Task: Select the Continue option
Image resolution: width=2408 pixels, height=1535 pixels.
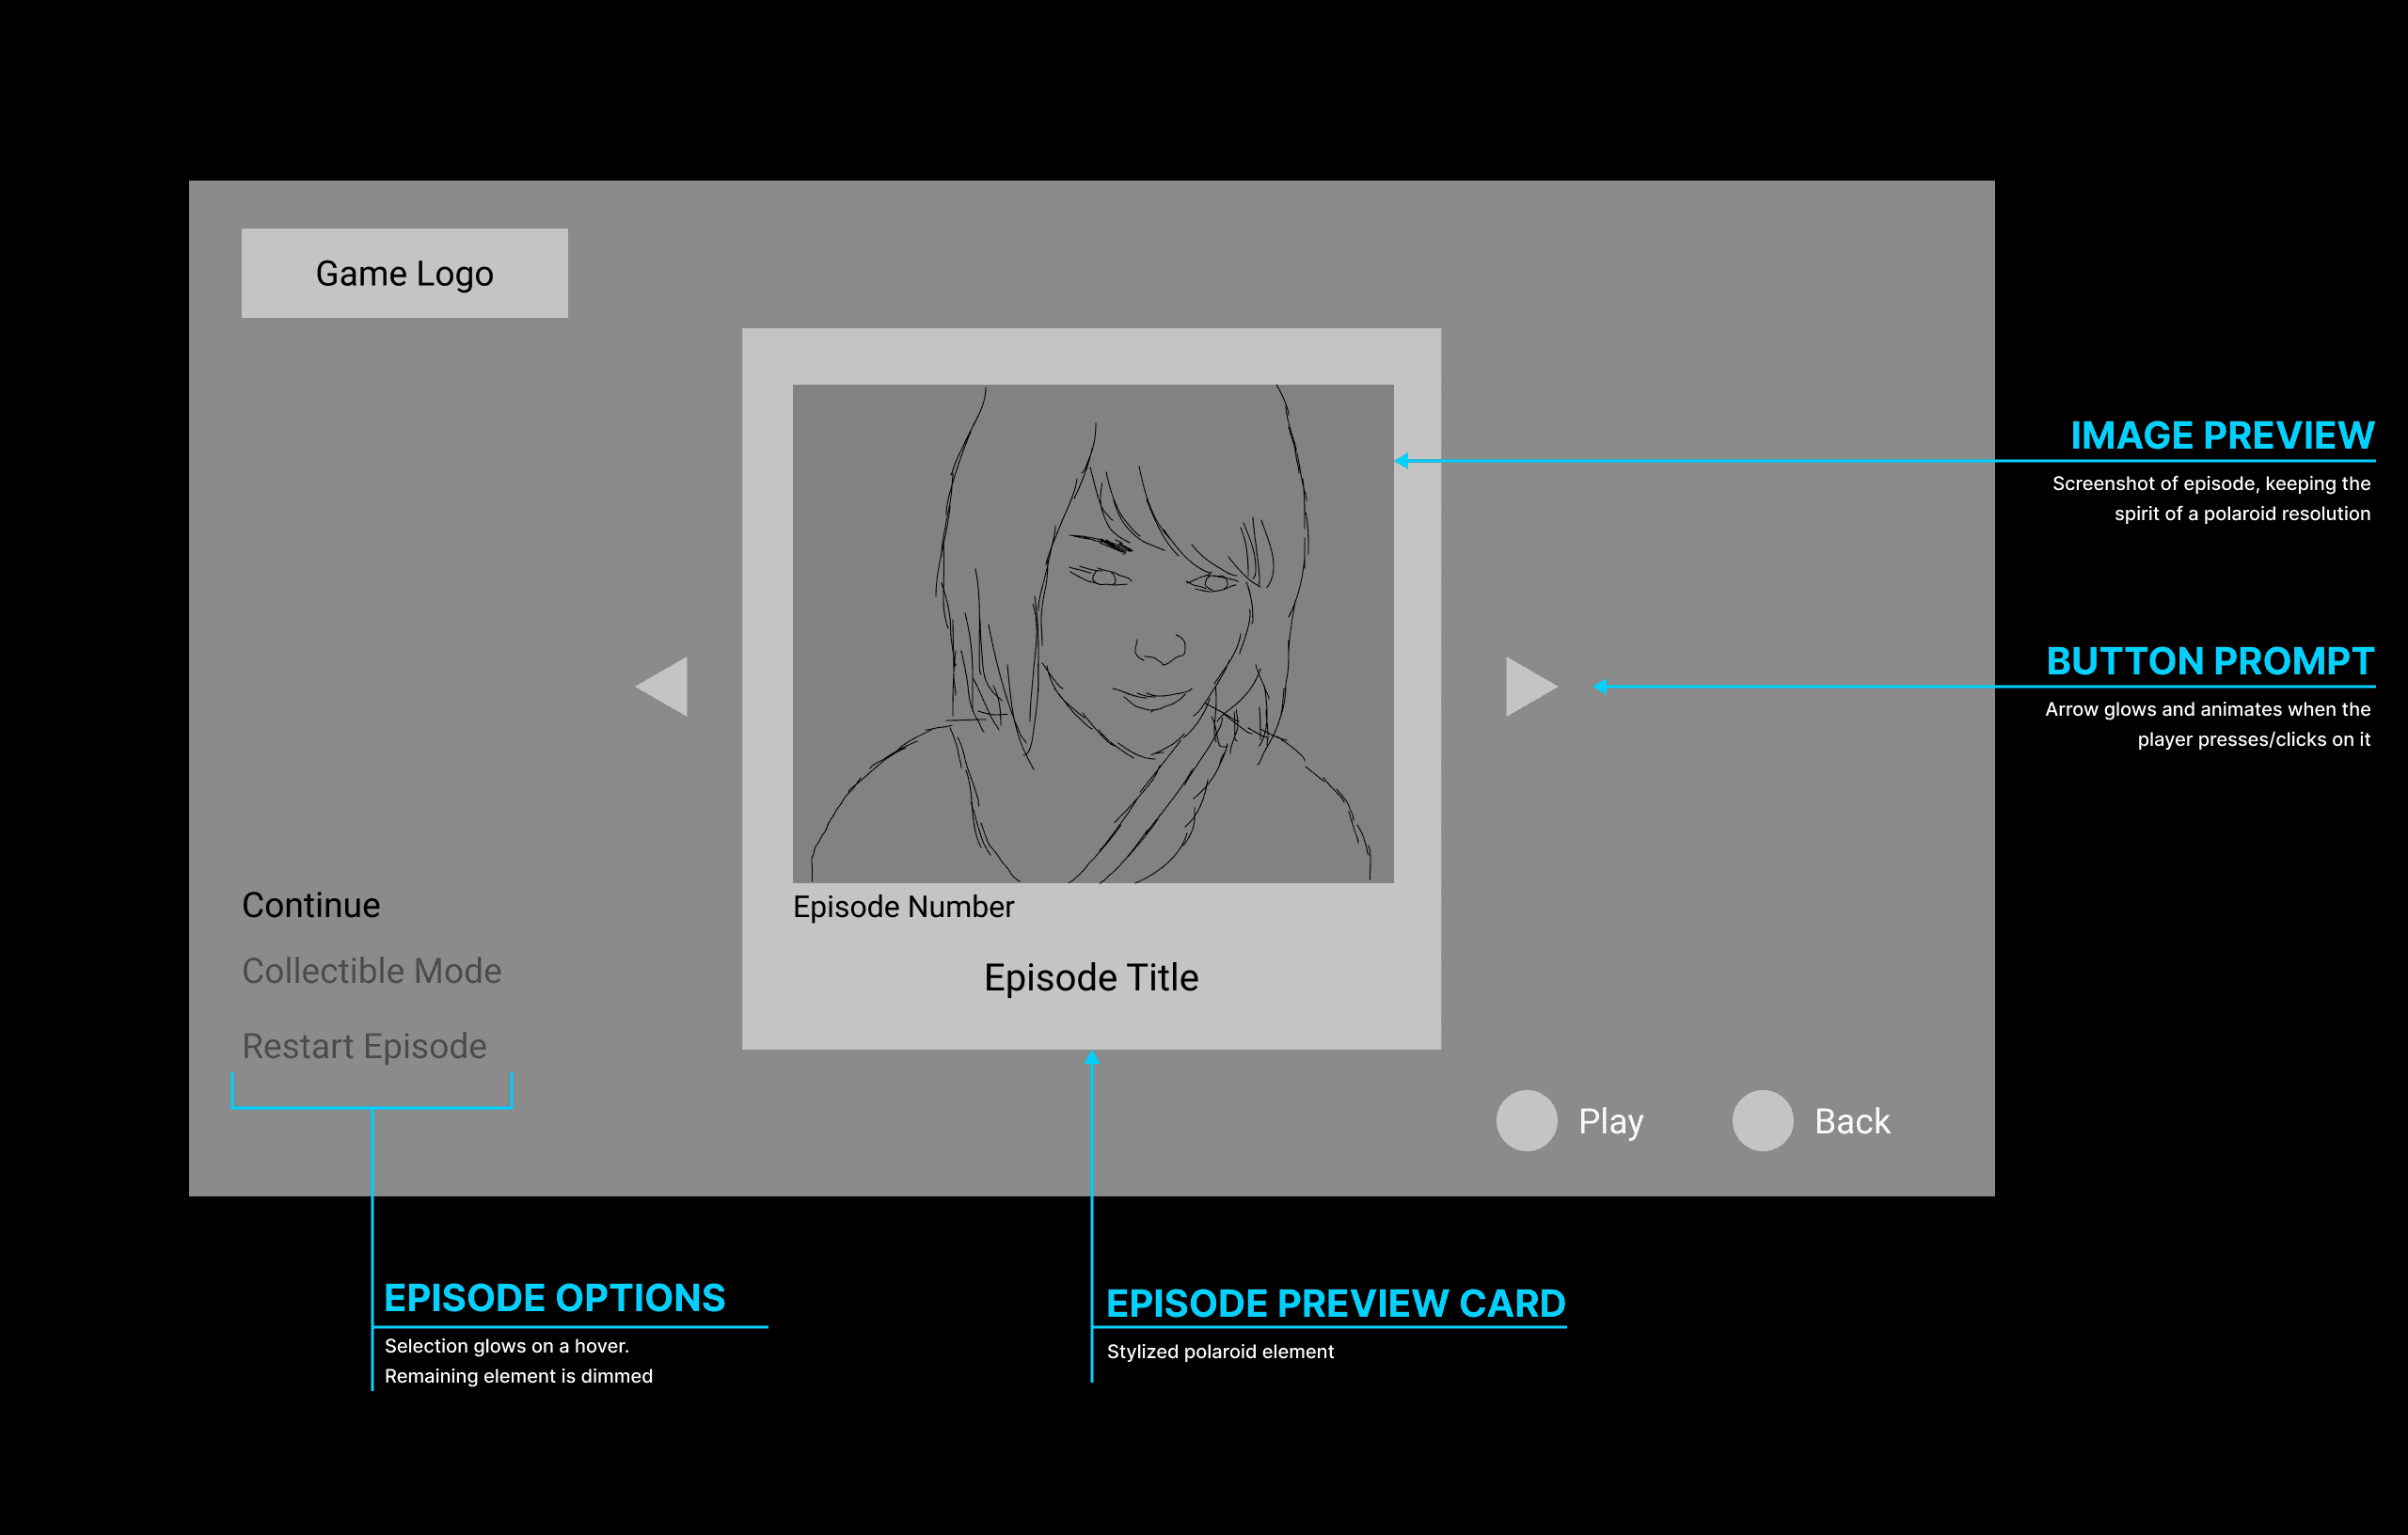Action: click(311, 905)
